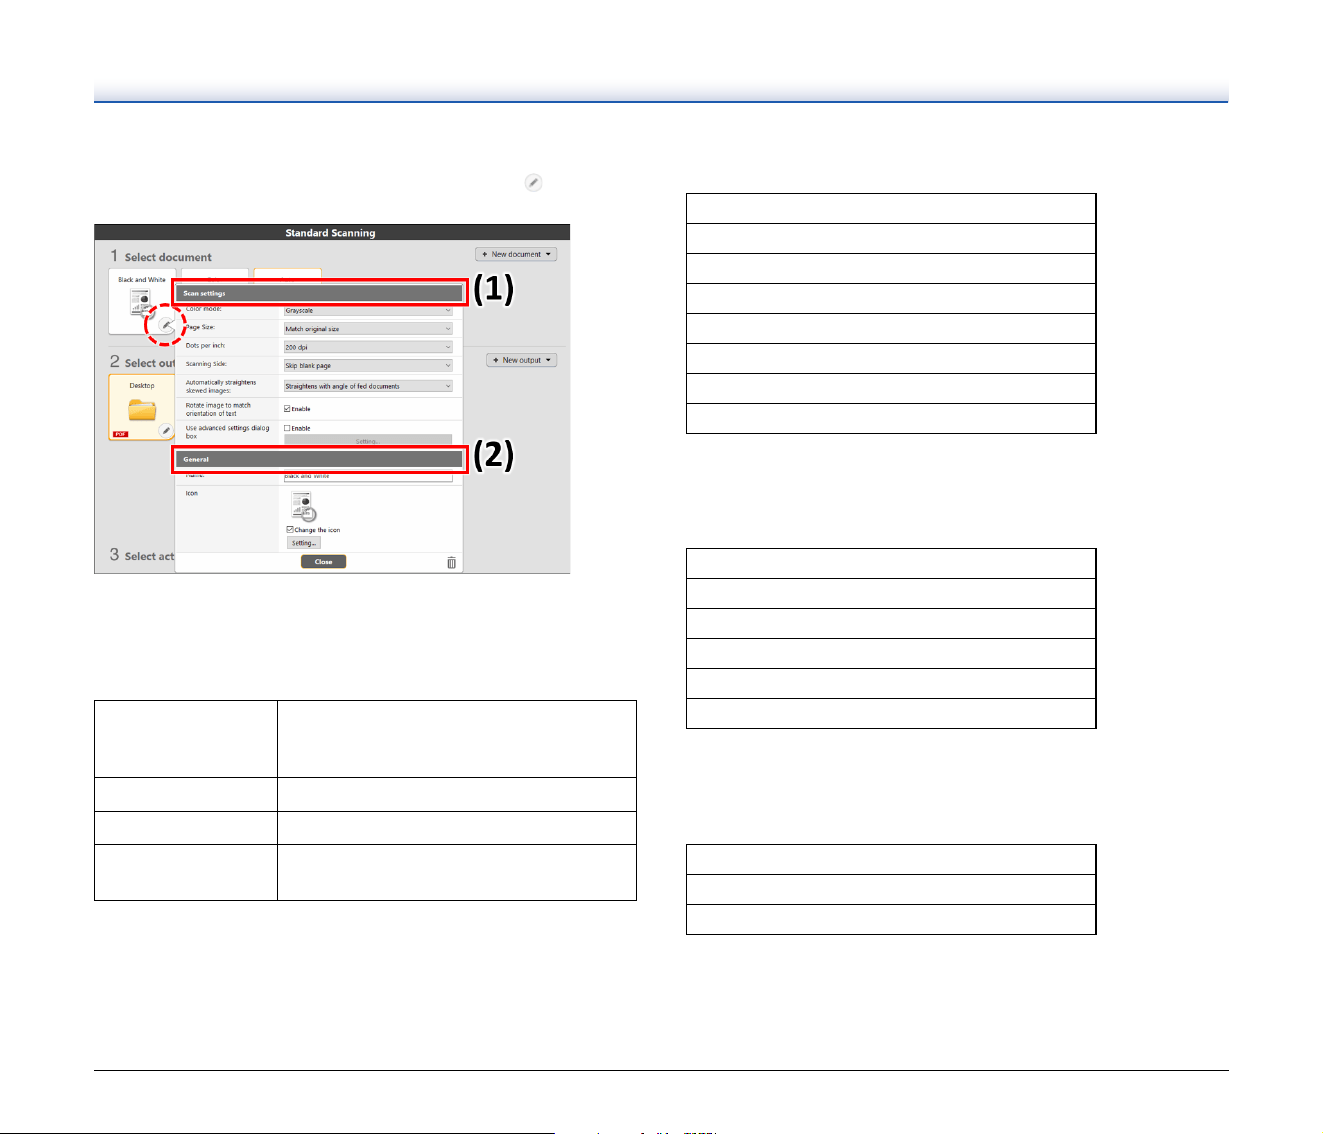Click the pencil edit icon on Black and White document
Image resolution: width=1323 pixels, height=1134 pixels.
pos(166,325)
